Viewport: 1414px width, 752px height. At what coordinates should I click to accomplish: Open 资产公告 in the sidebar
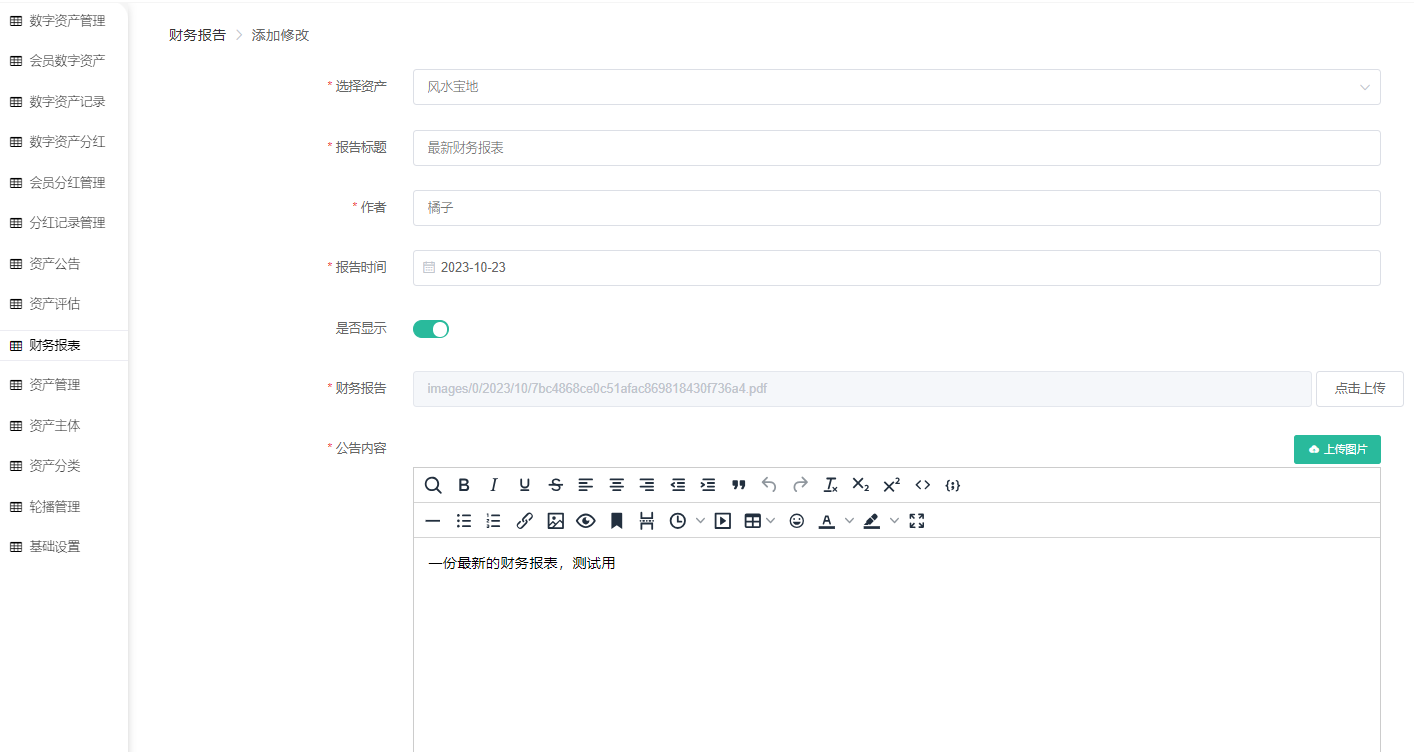(x=55, y=264)
